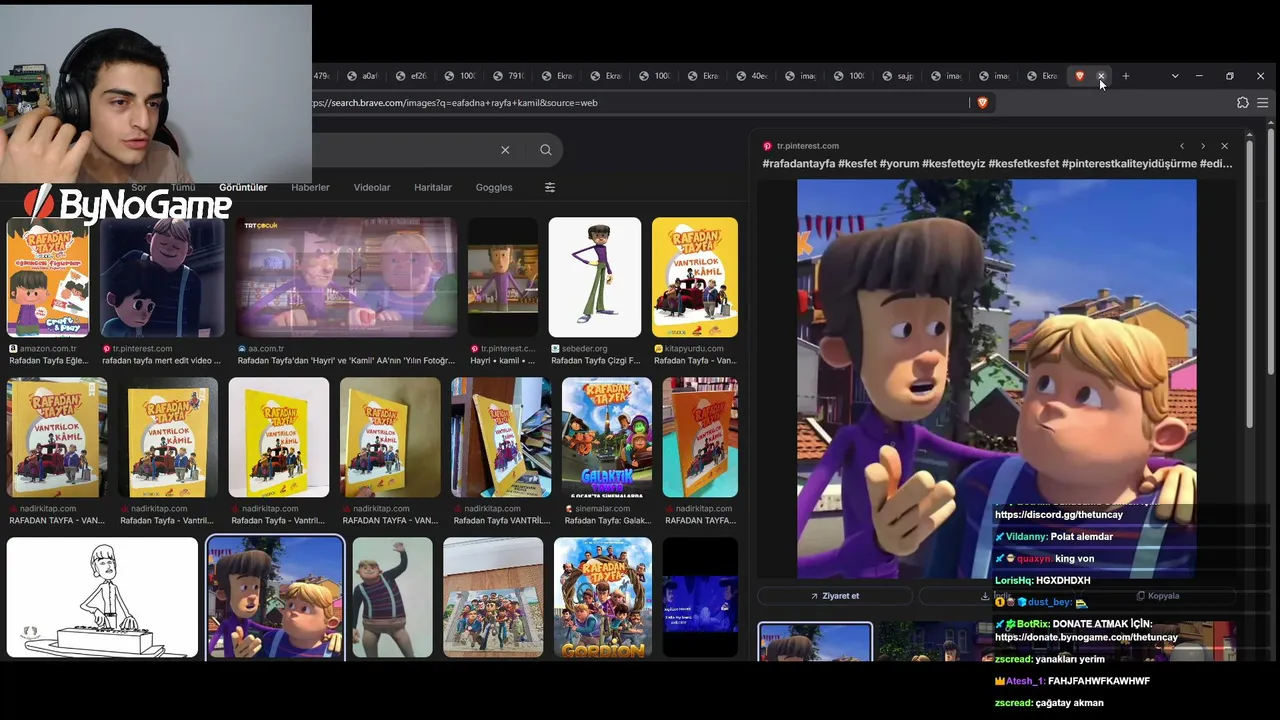
Task: Click into the Brave search input field
Action: click(x=400, y=150)
